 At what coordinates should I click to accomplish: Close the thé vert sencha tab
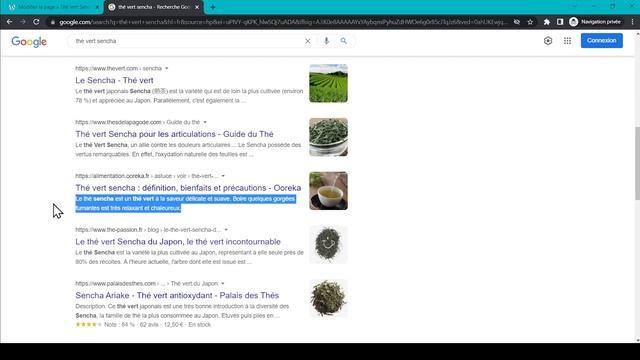197,7
